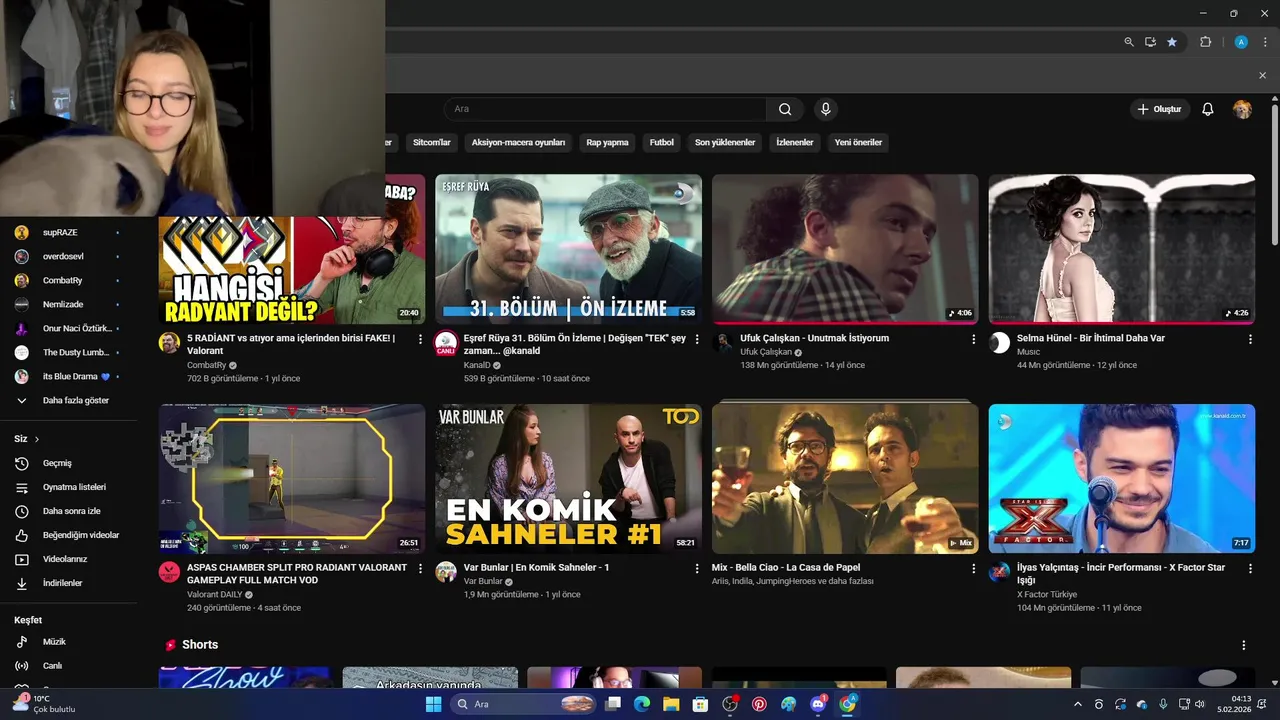Open İlyas Yalçıntaş İncir Performansı title
Image resolution: width=1280 pixels, height=720 pixels.
(1121, 574)
